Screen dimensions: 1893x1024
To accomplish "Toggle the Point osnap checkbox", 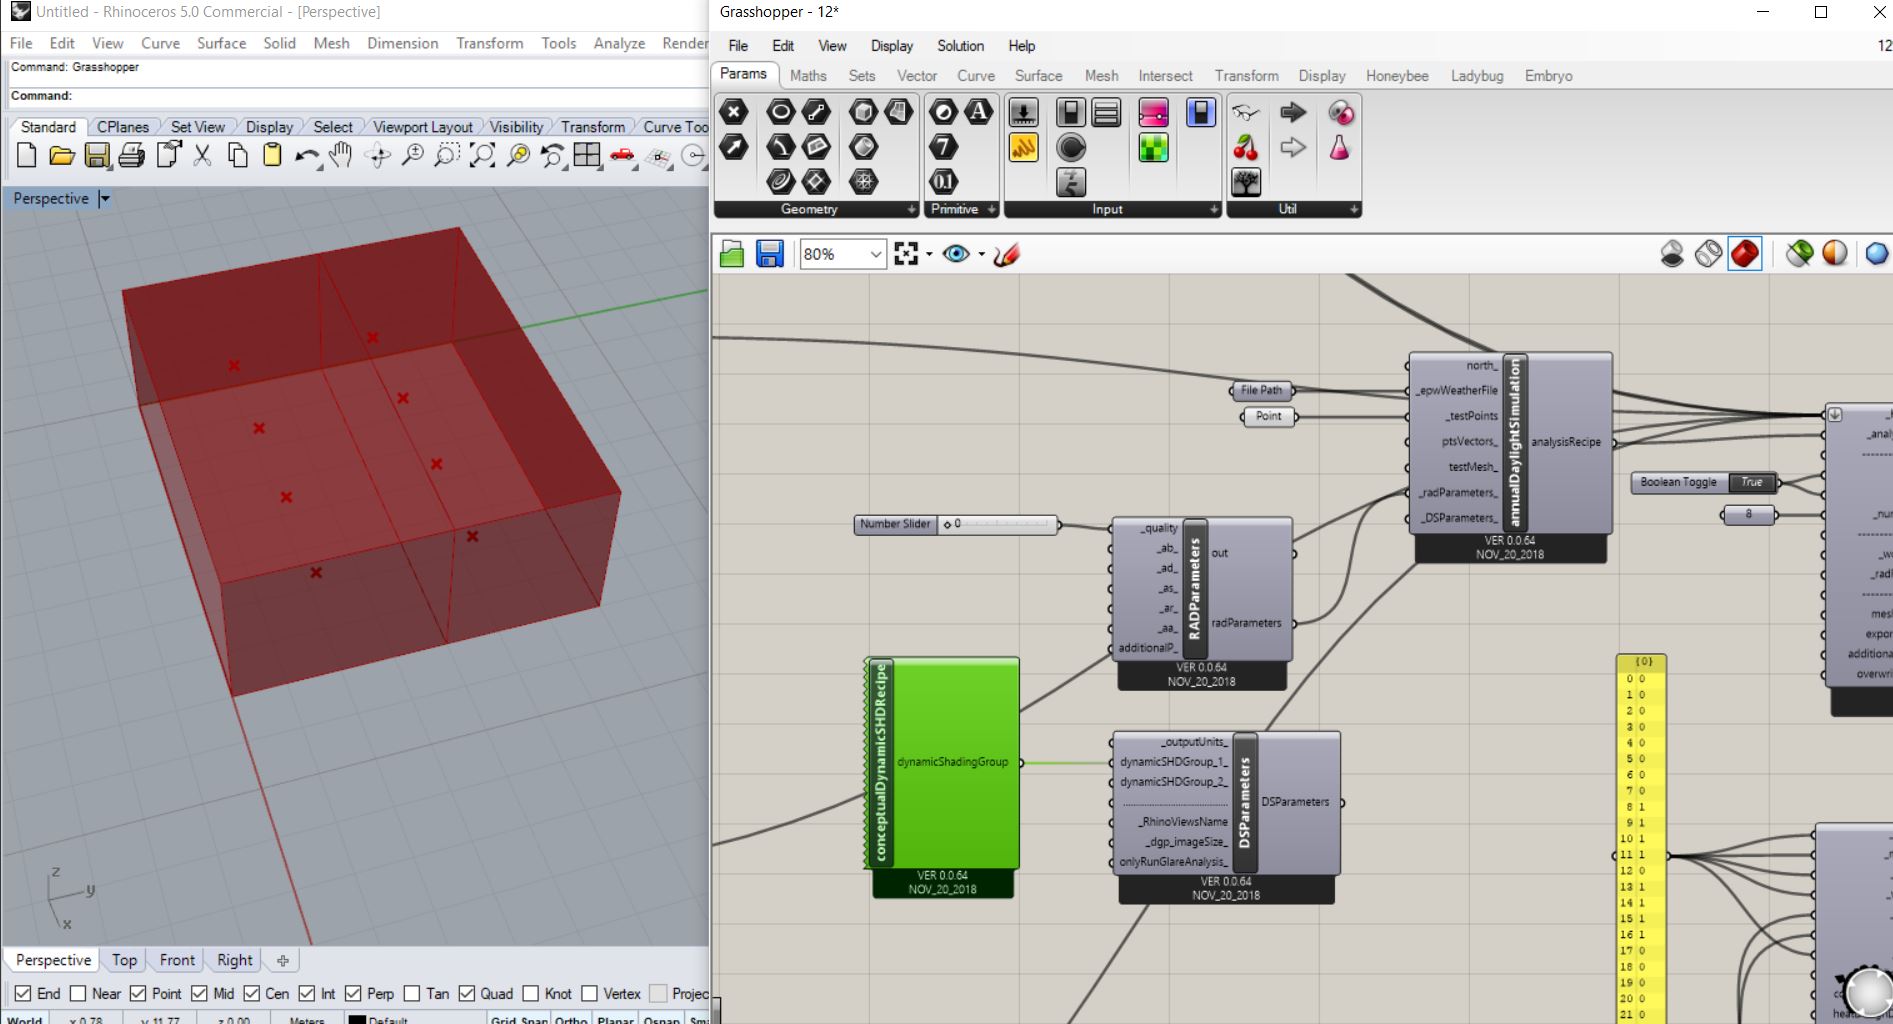I will [x=138, y=993].
